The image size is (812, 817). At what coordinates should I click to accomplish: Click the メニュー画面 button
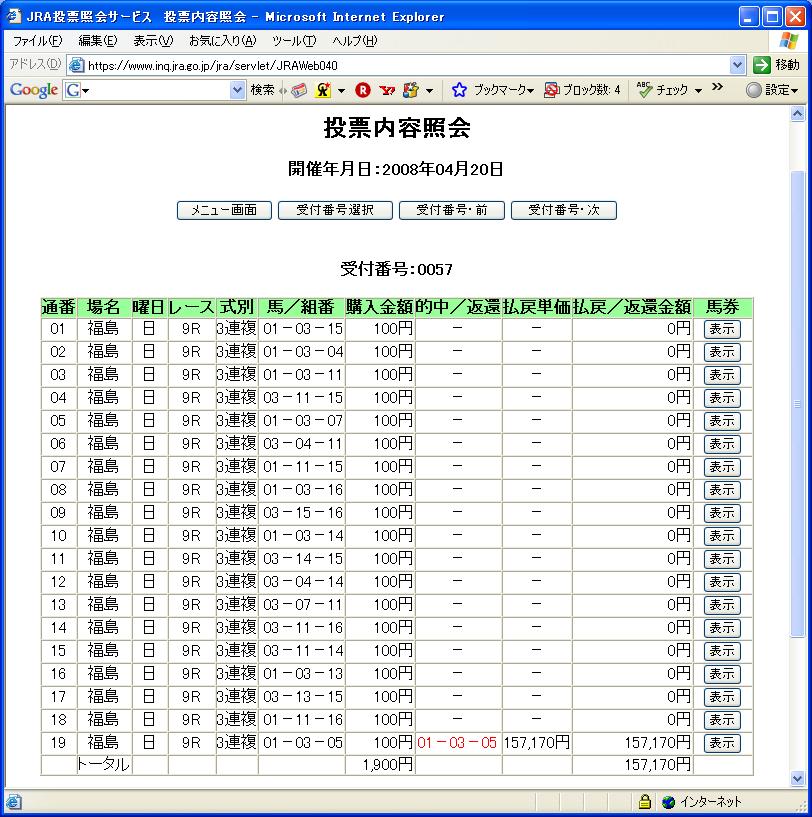pos(224,211)
